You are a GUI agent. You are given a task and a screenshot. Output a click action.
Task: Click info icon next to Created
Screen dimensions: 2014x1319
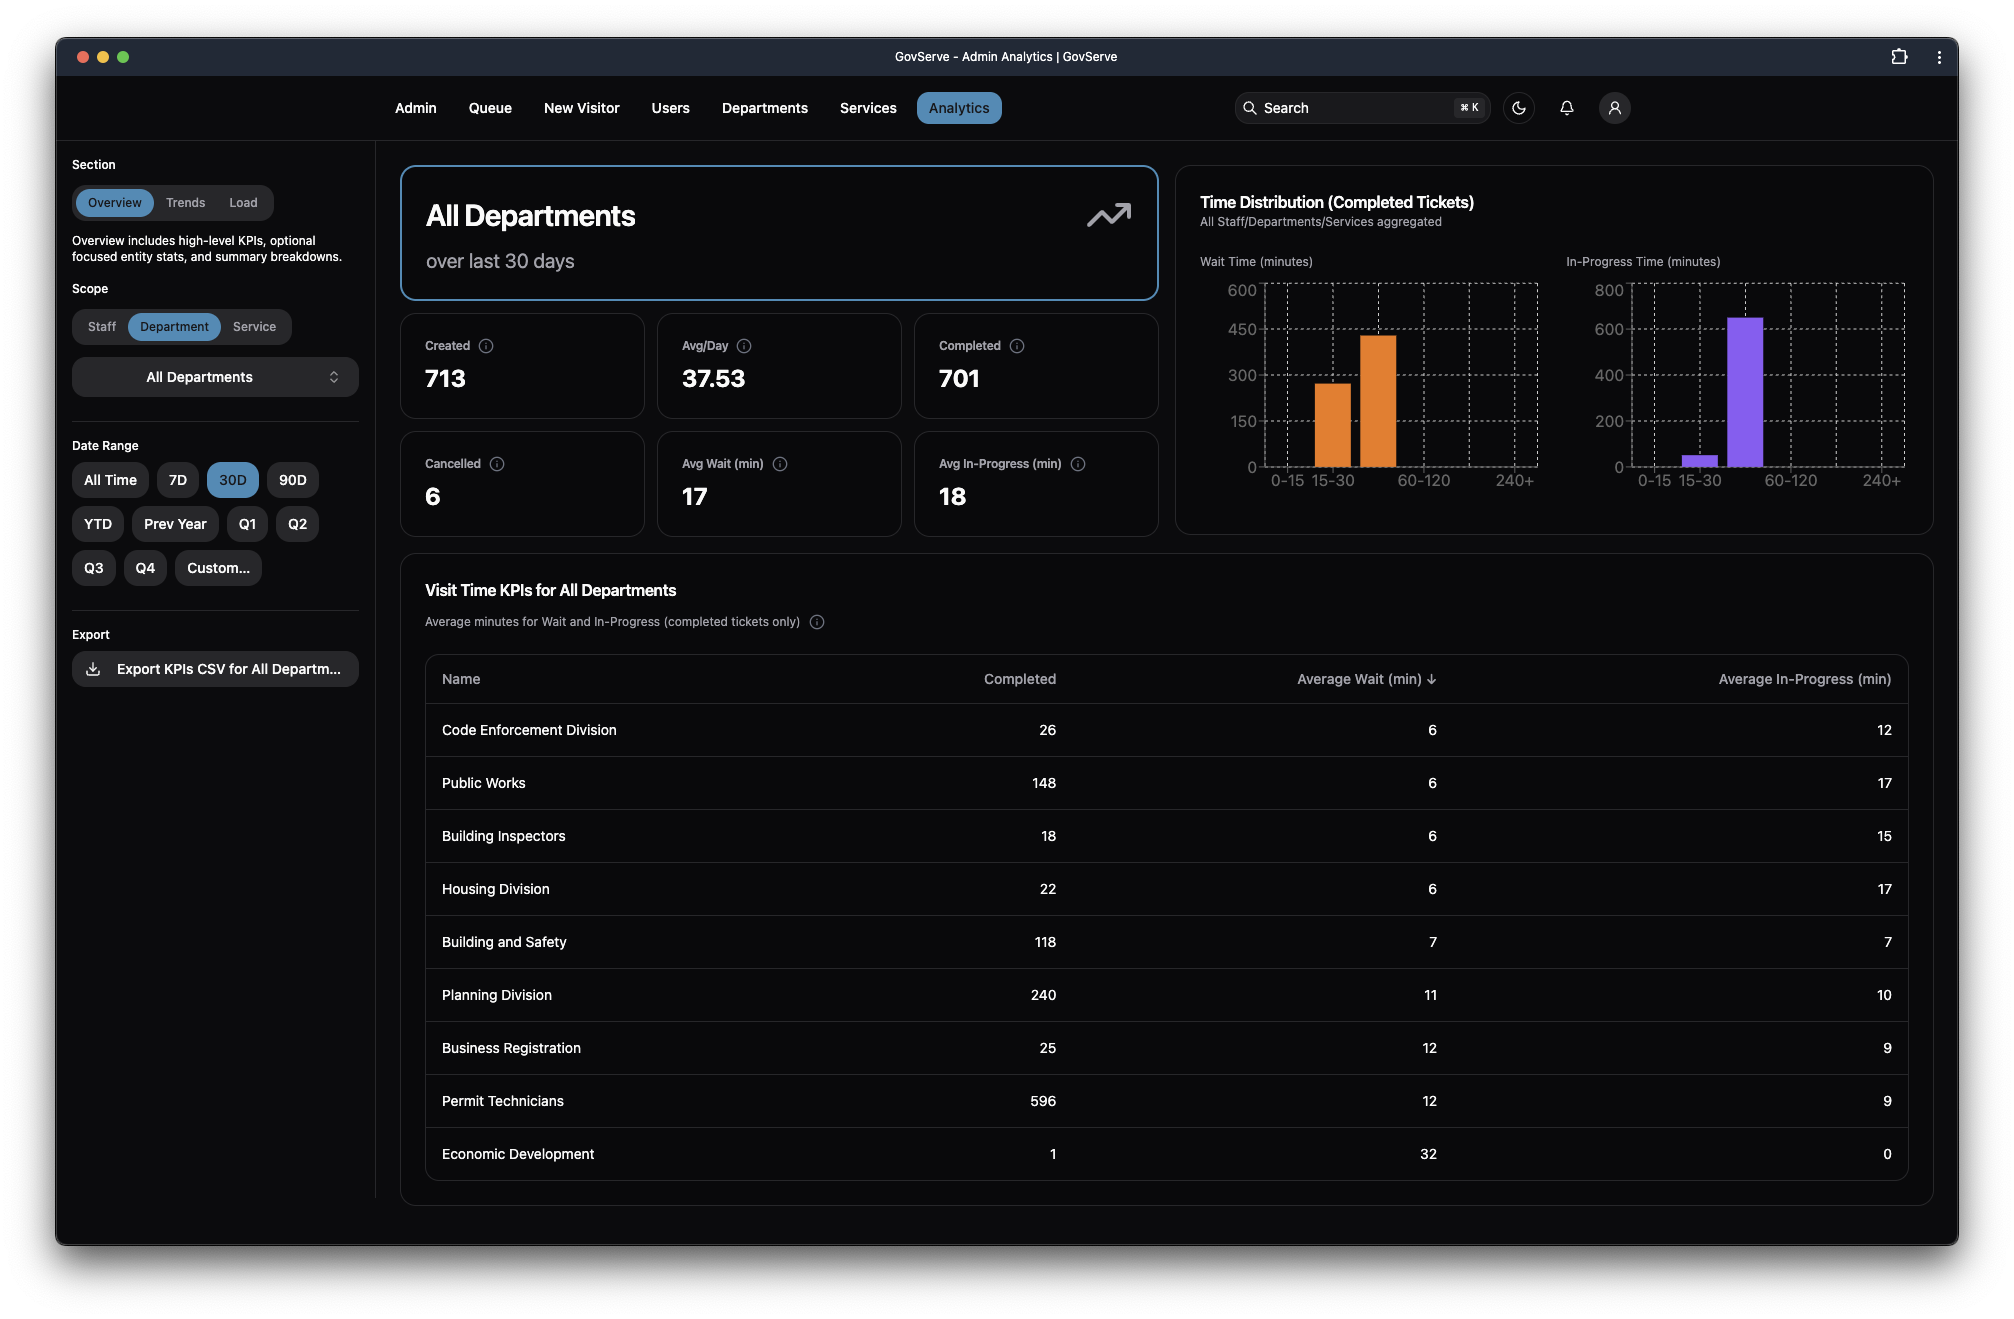(x=486, y=346)
